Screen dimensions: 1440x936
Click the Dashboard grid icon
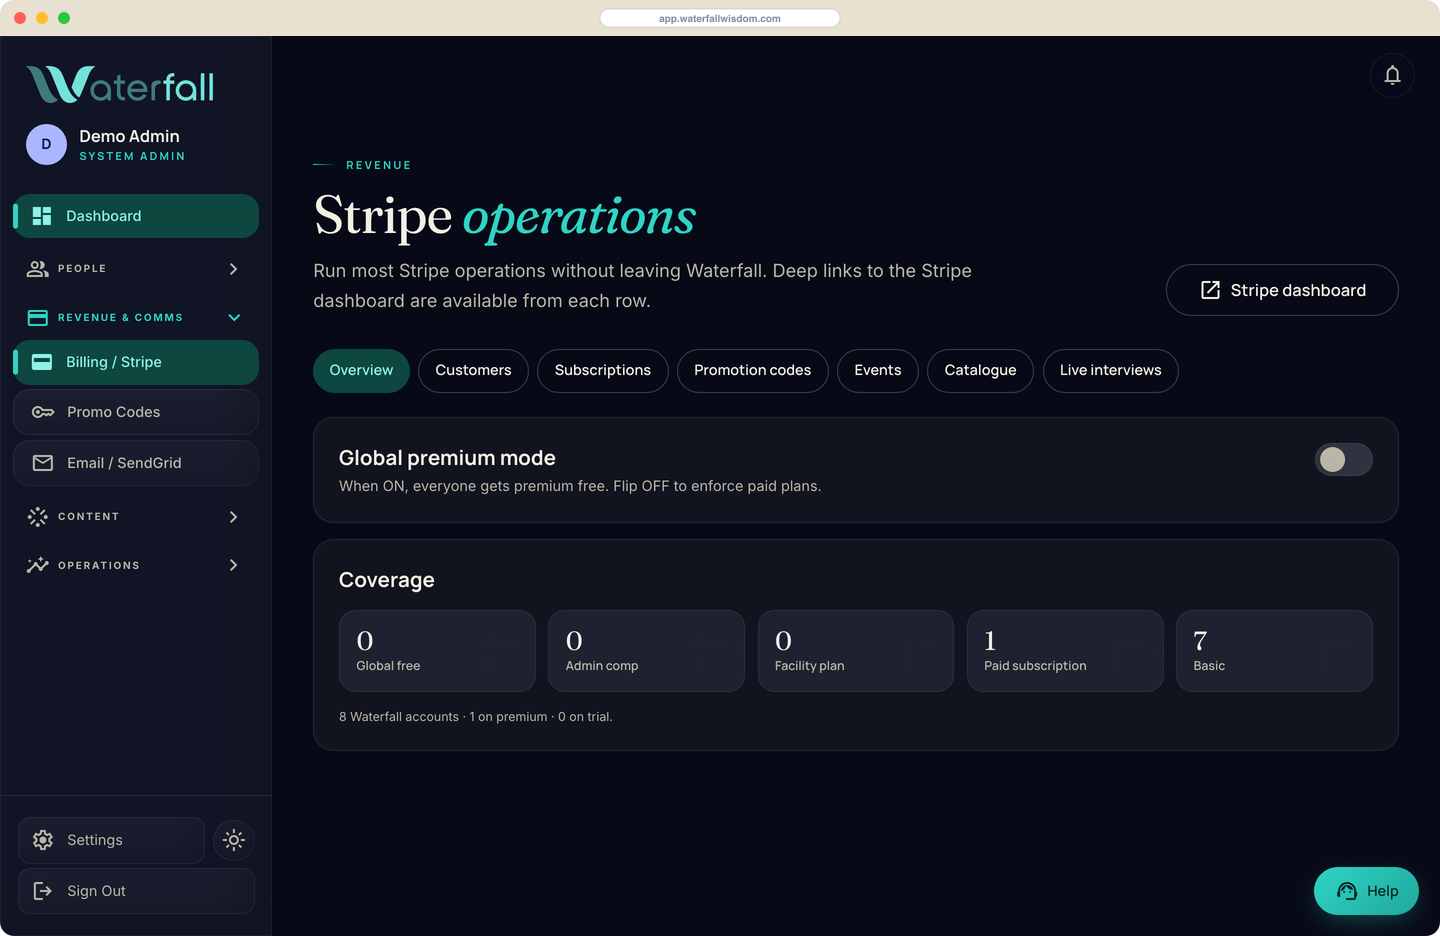point(42,216)
